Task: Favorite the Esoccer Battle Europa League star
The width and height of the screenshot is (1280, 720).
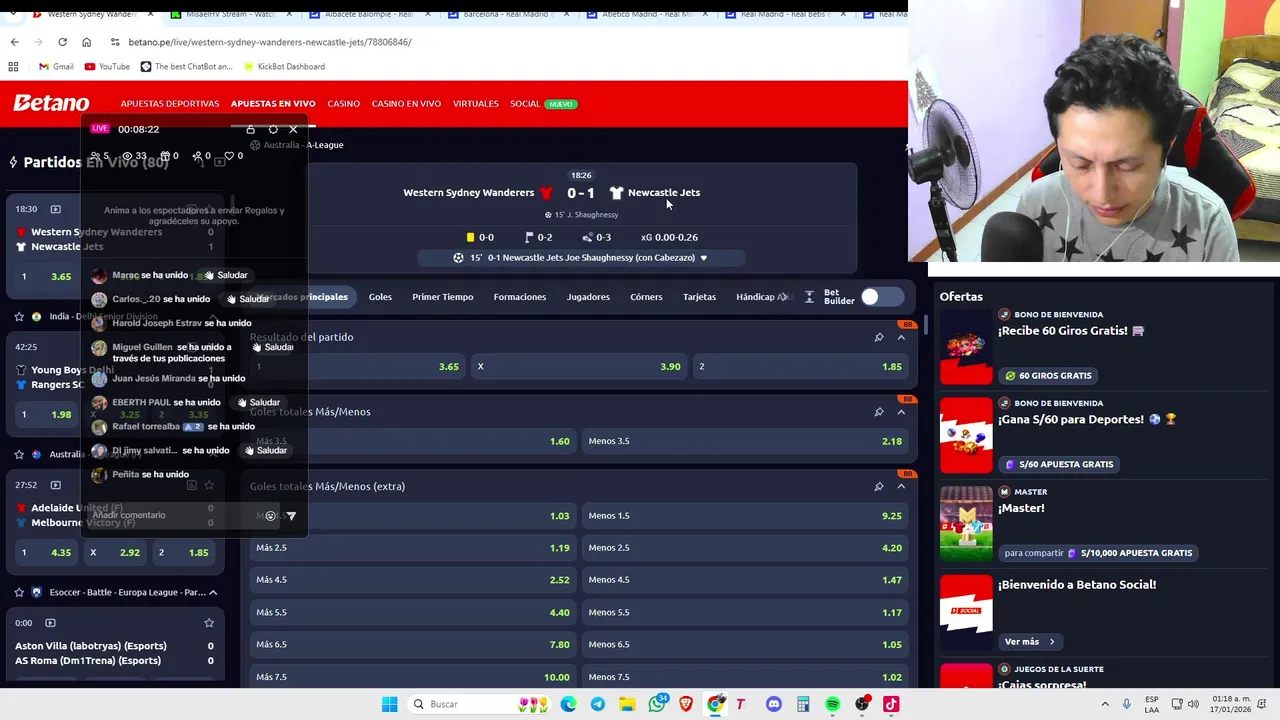Action: pyautogui.click(x=19, y=592)
